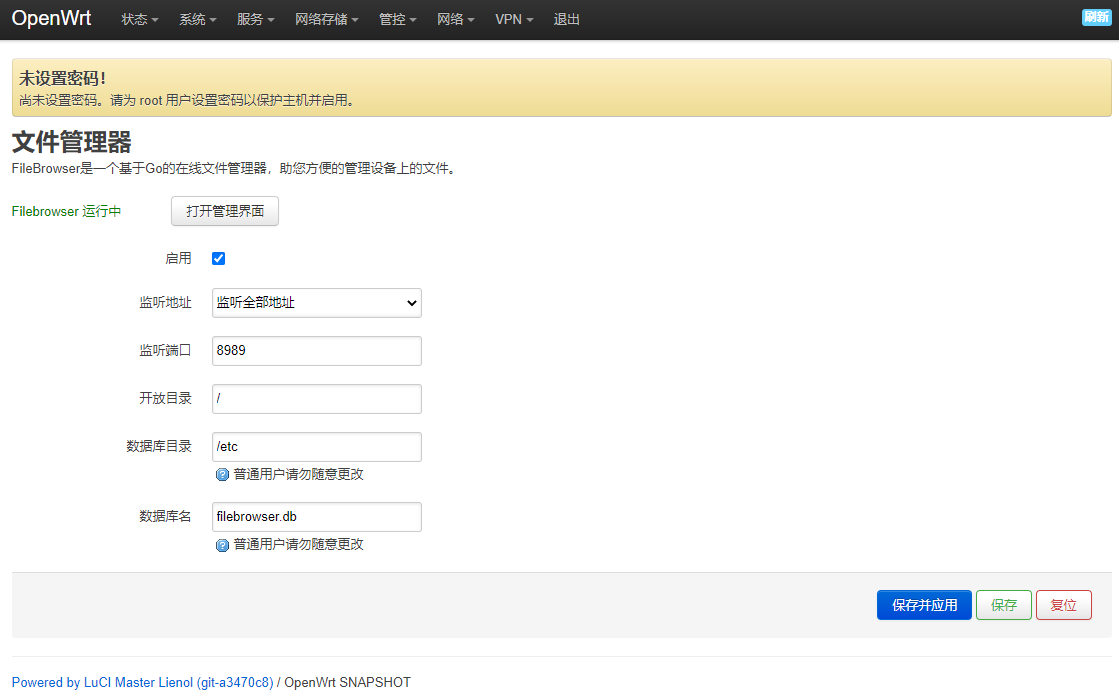Select 退出 from the top navigation
Viewport: 1119px width, 690px height.
pos(566,18)
